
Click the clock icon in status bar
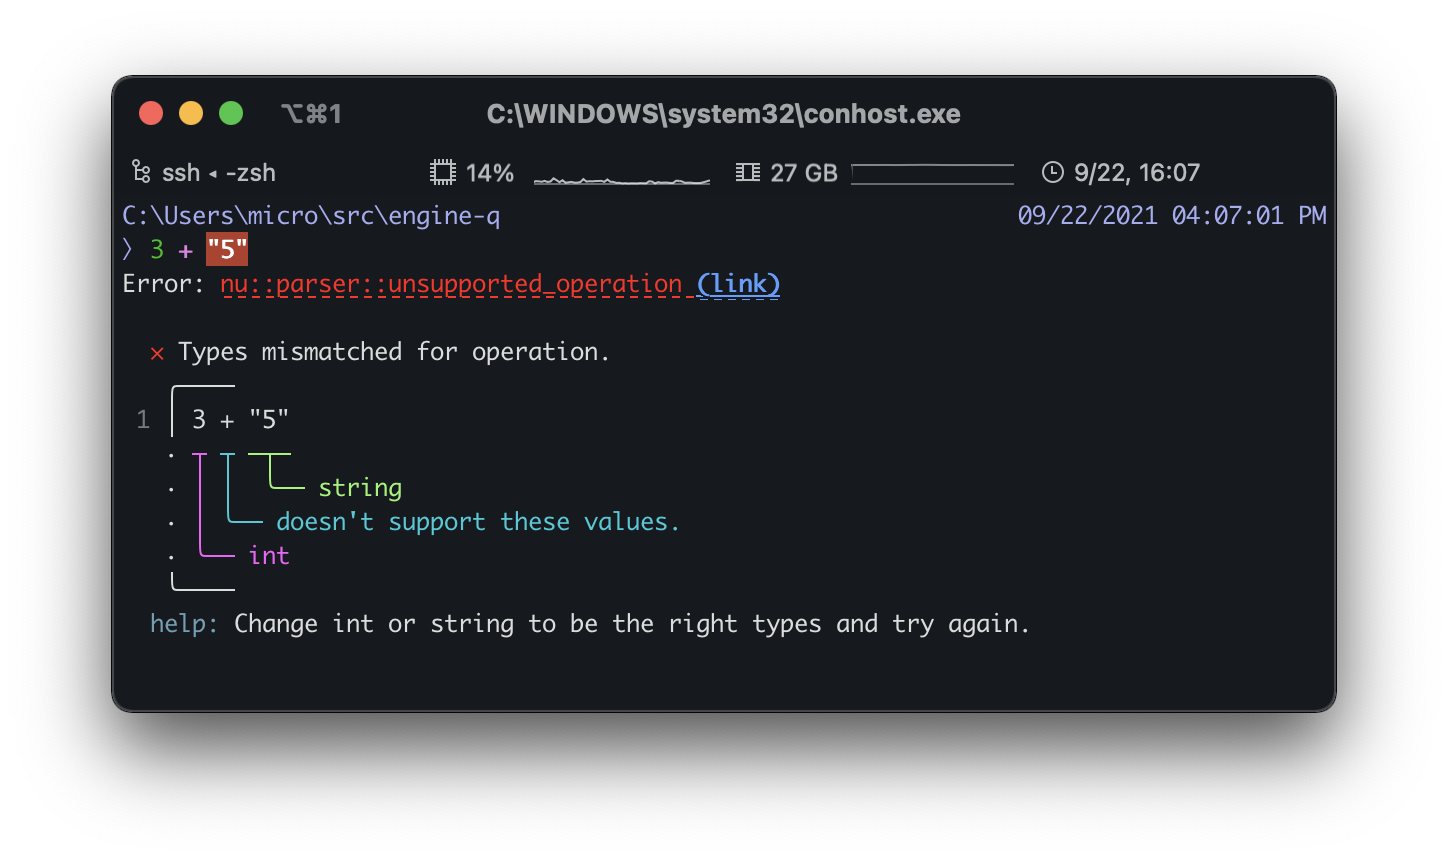1052,172
